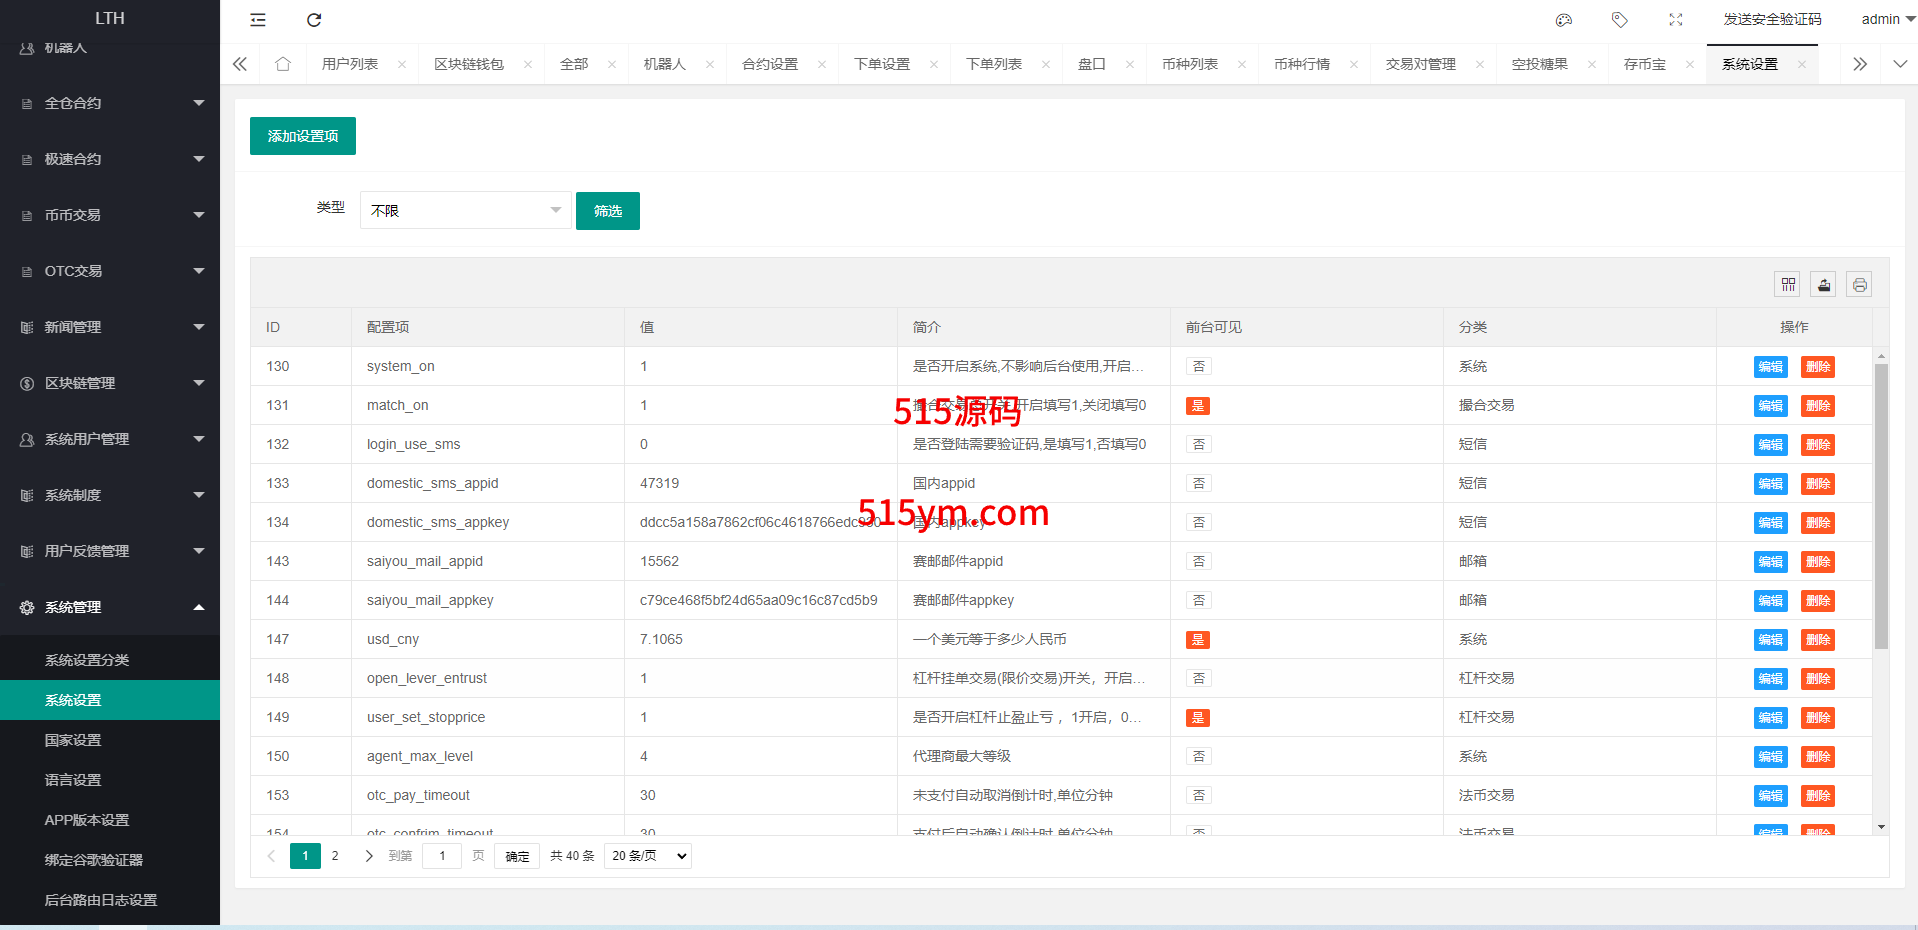The height and width of the screenshot is (930, 1918).
Task: Open the 20 条/页 page size dropdown
Action: point(648,856)
